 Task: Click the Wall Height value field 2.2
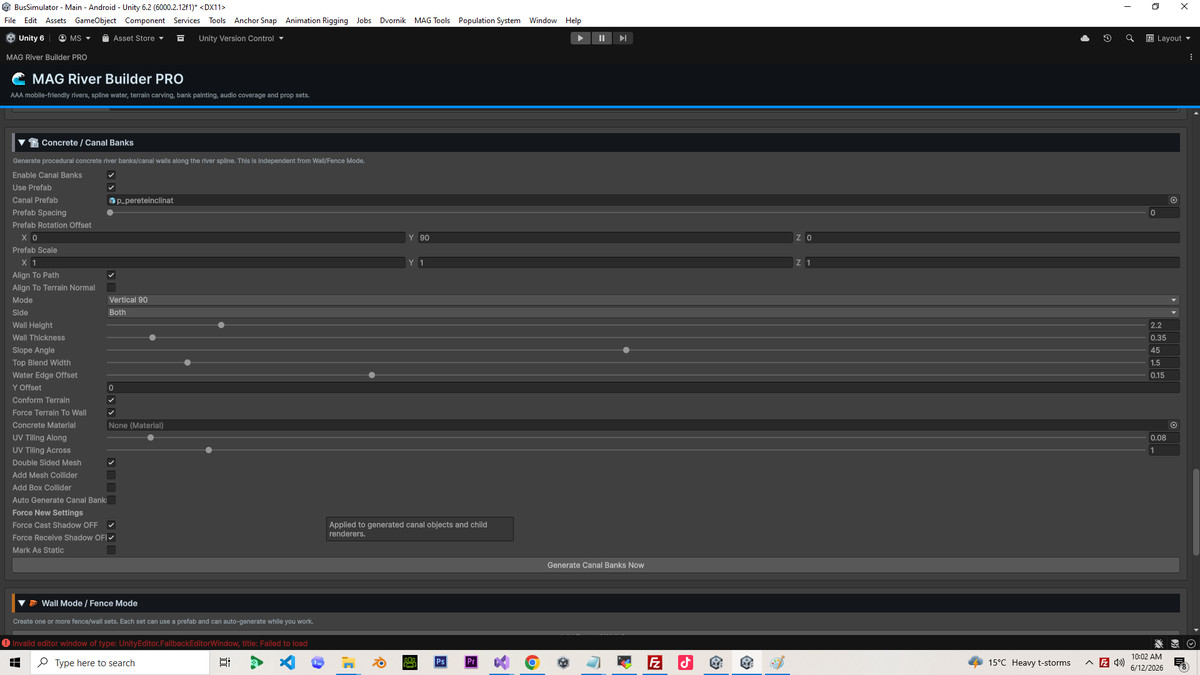click(1164, 325)
